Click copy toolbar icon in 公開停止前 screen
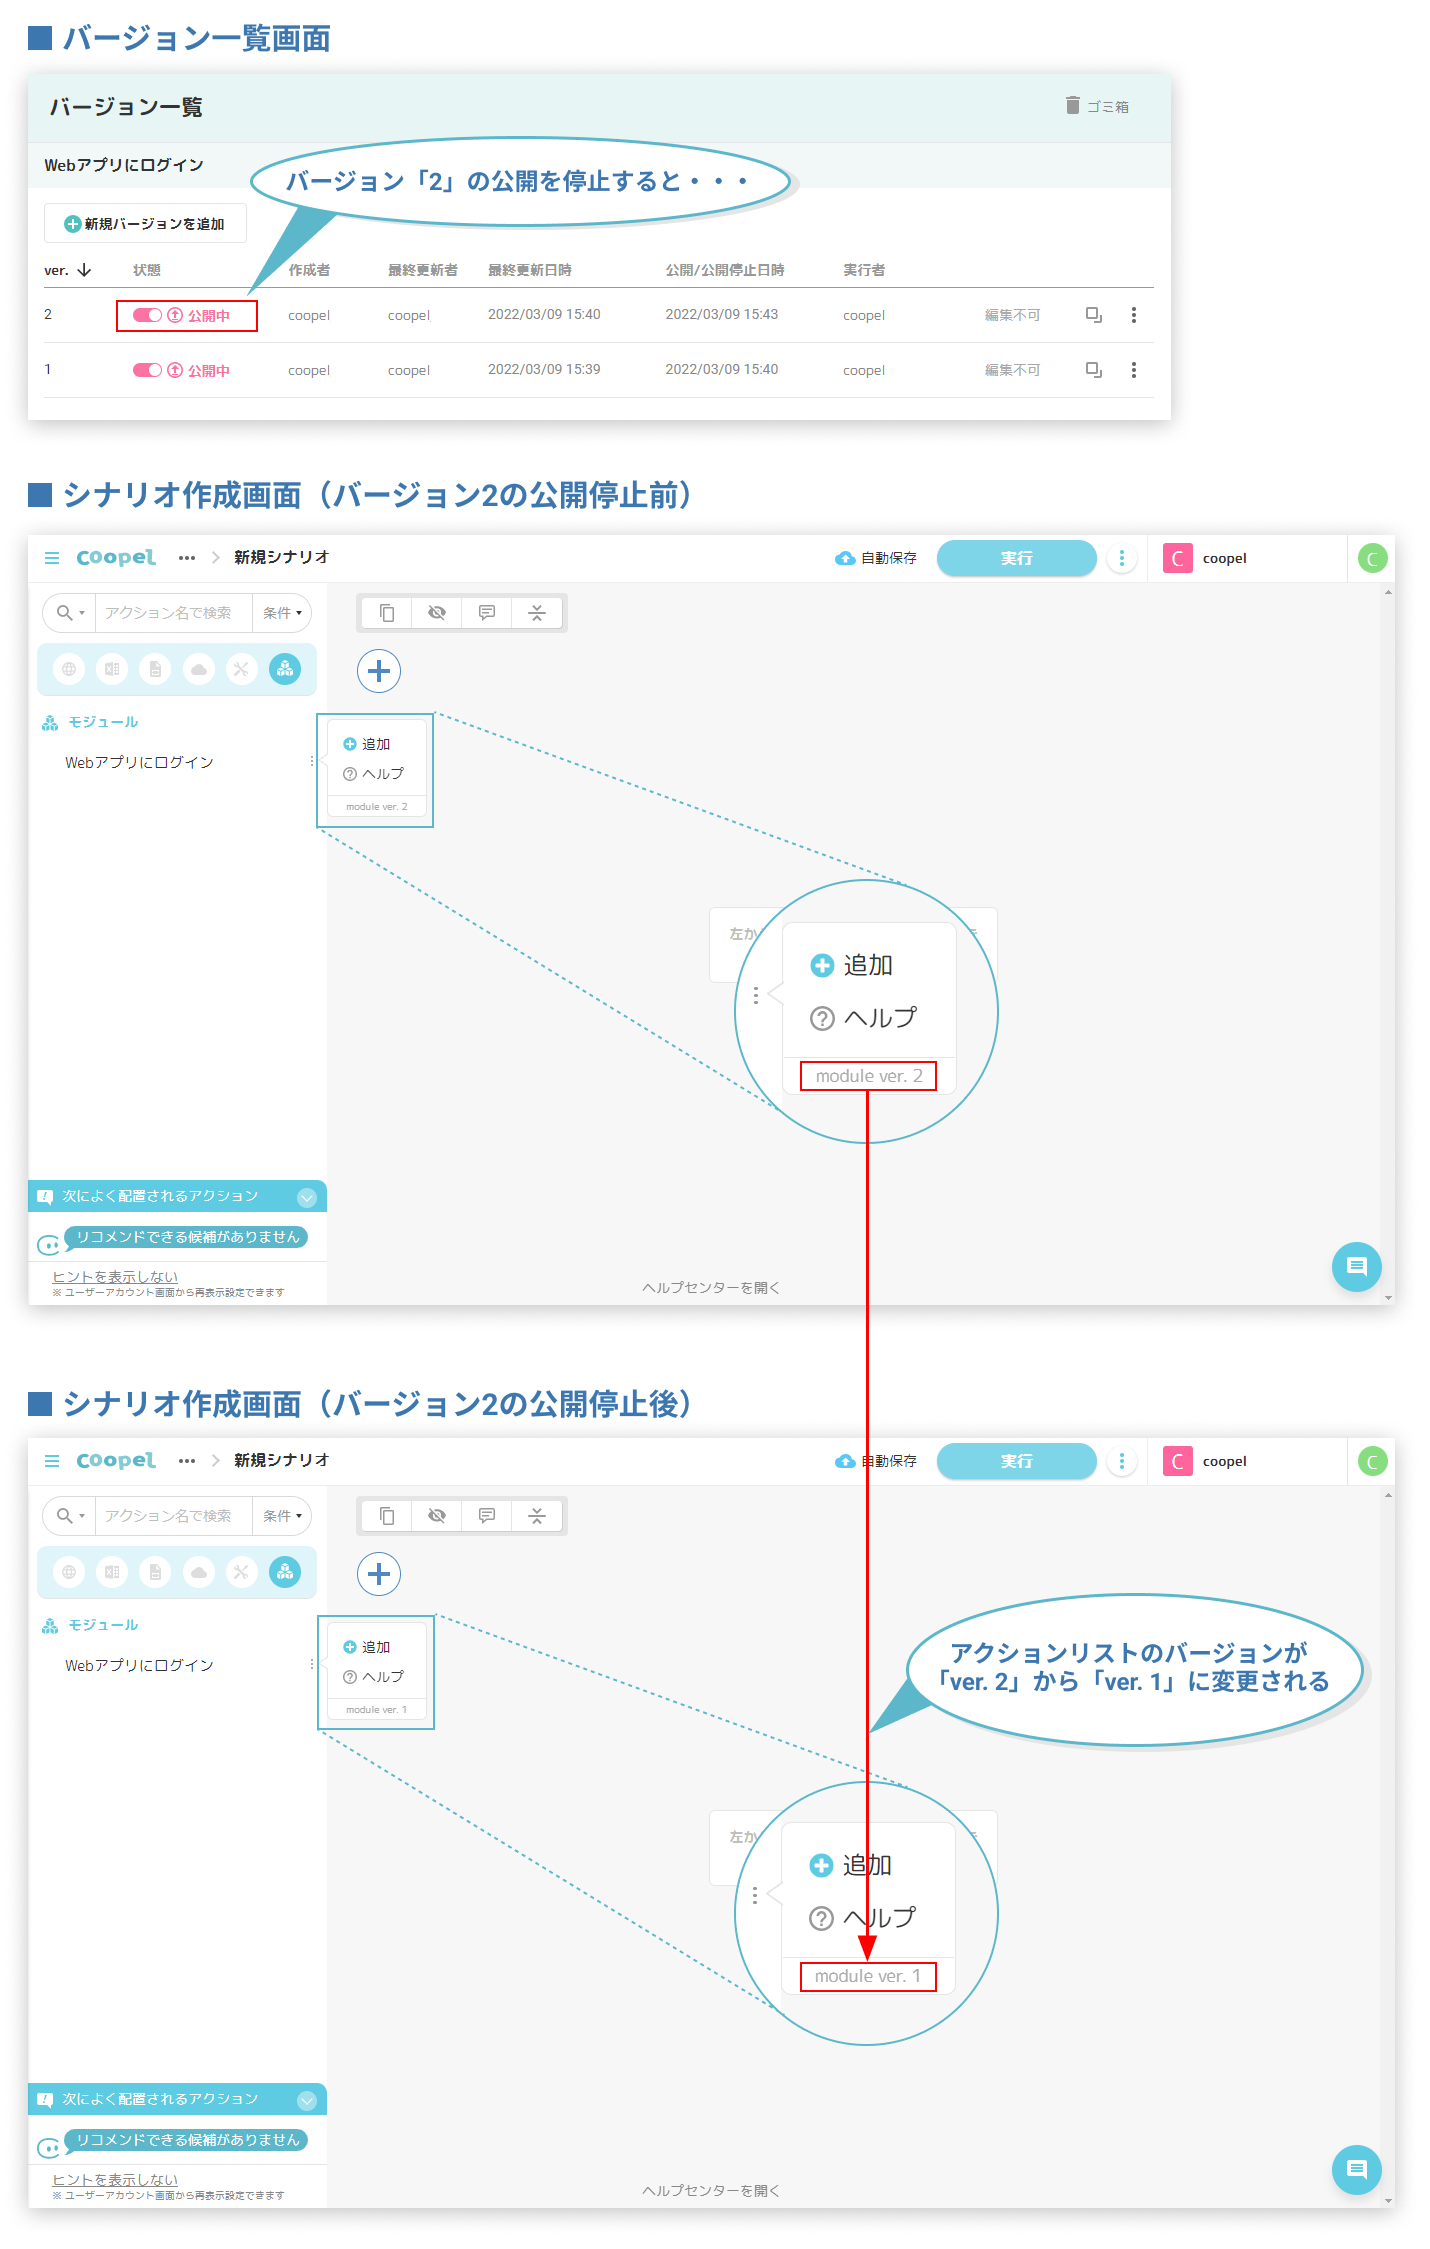The width and height of the screenshot is (1430, 2249). [x=387, y=613]
